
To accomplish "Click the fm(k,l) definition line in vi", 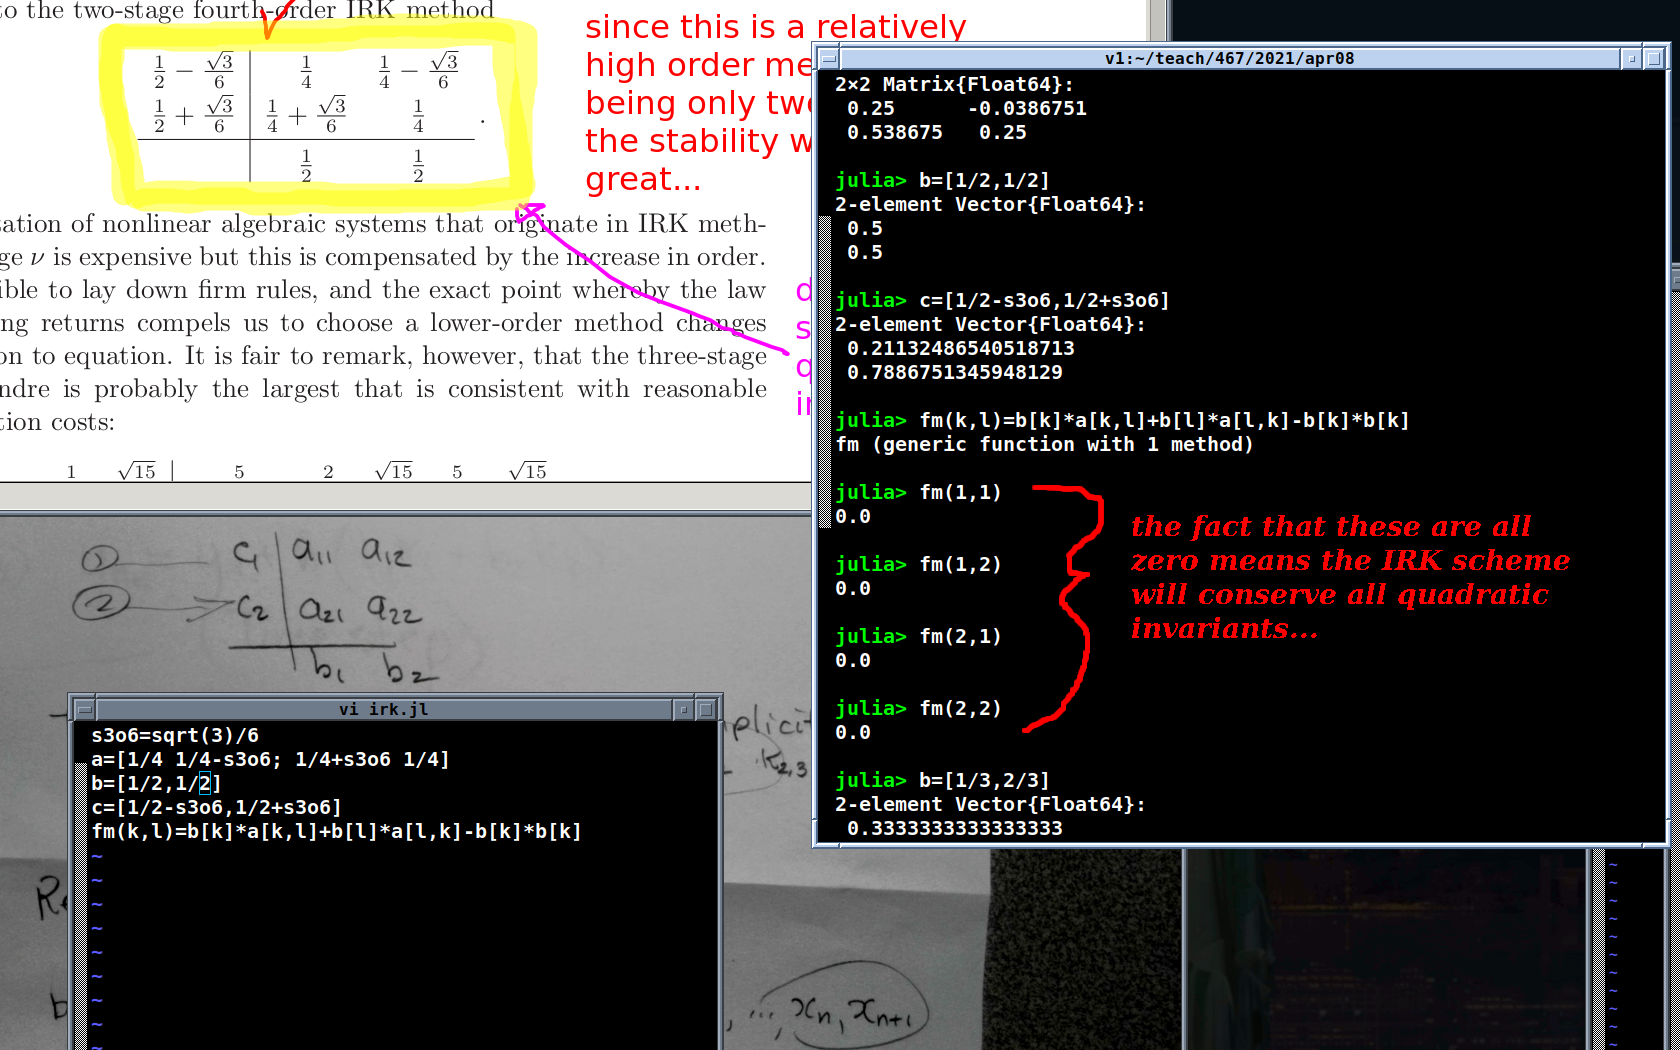I will pyautogui.click(x=336, y=832).
